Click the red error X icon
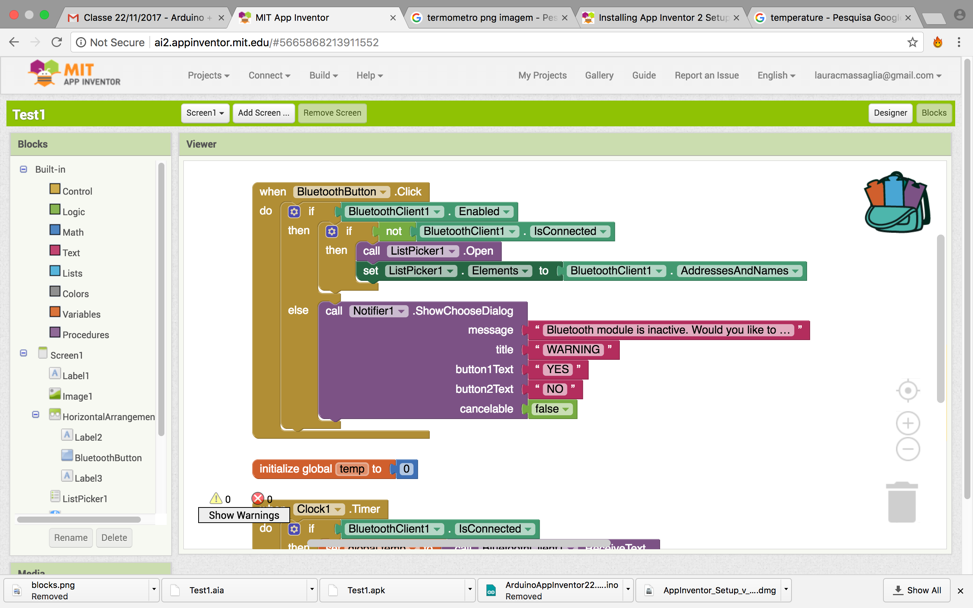 tap(258, 498)
